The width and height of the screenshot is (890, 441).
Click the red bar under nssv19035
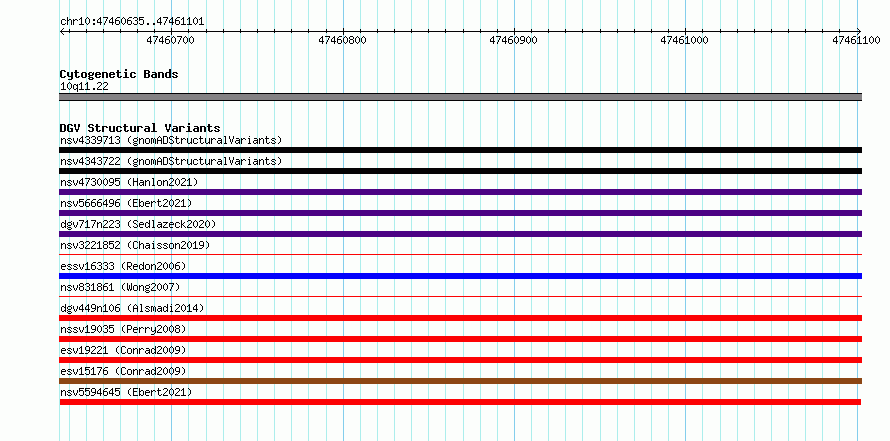tap(460, 339)
